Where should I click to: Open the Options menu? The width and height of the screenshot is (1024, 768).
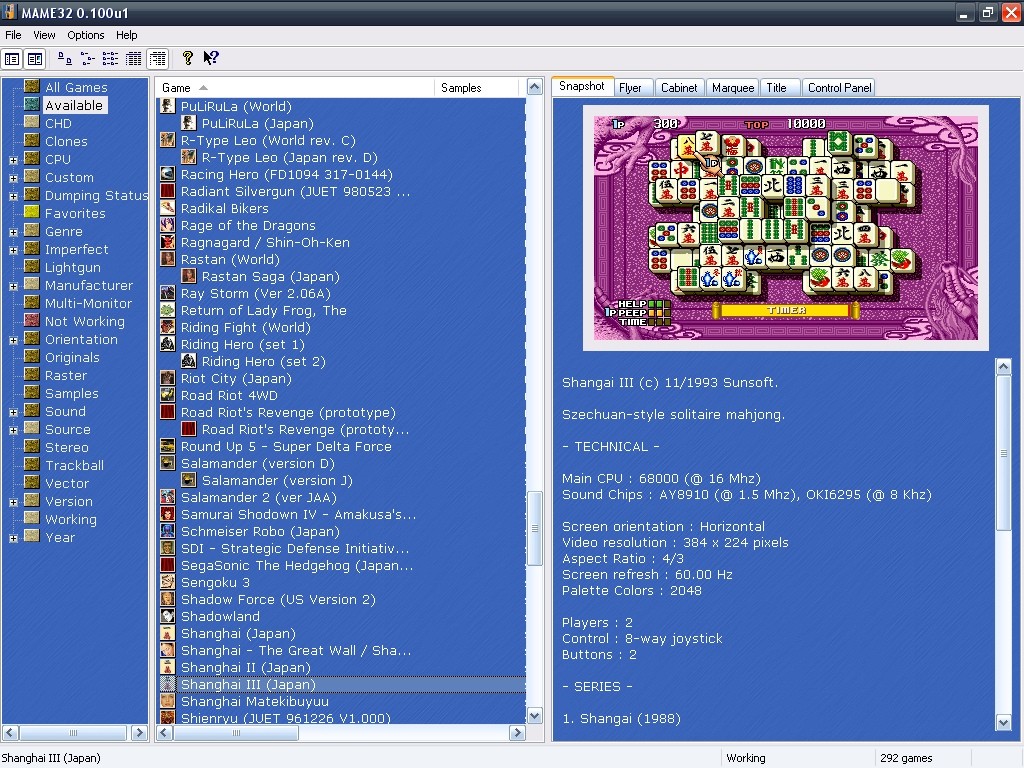tap(86, 35)
